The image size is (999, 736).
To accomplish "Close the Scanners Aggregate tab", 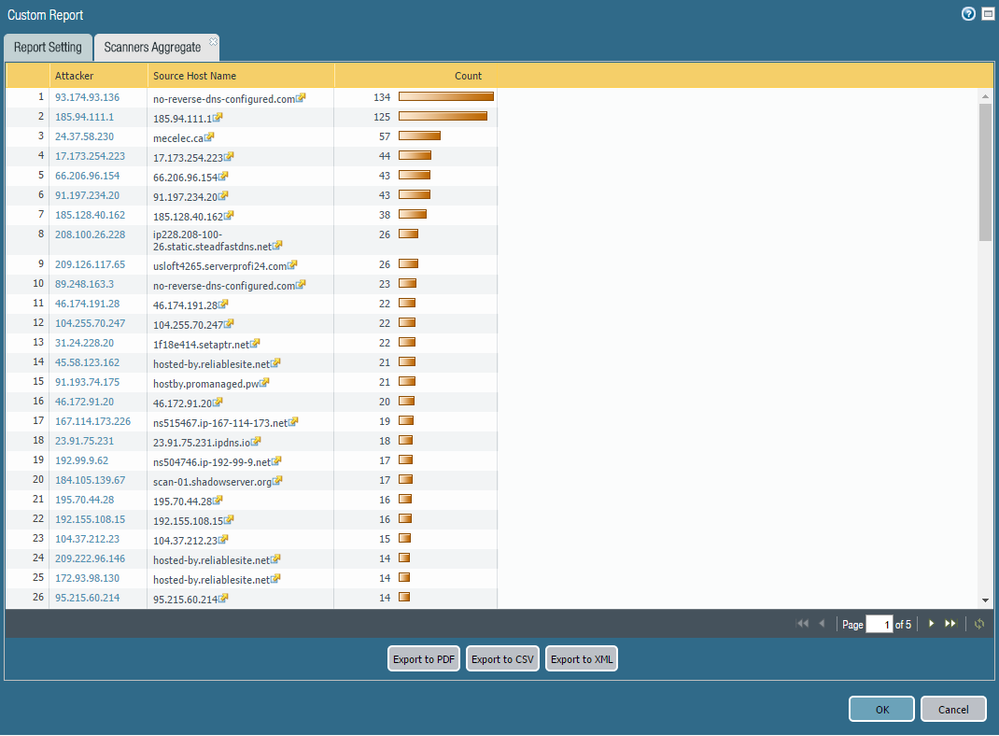I will pos(212,44).
